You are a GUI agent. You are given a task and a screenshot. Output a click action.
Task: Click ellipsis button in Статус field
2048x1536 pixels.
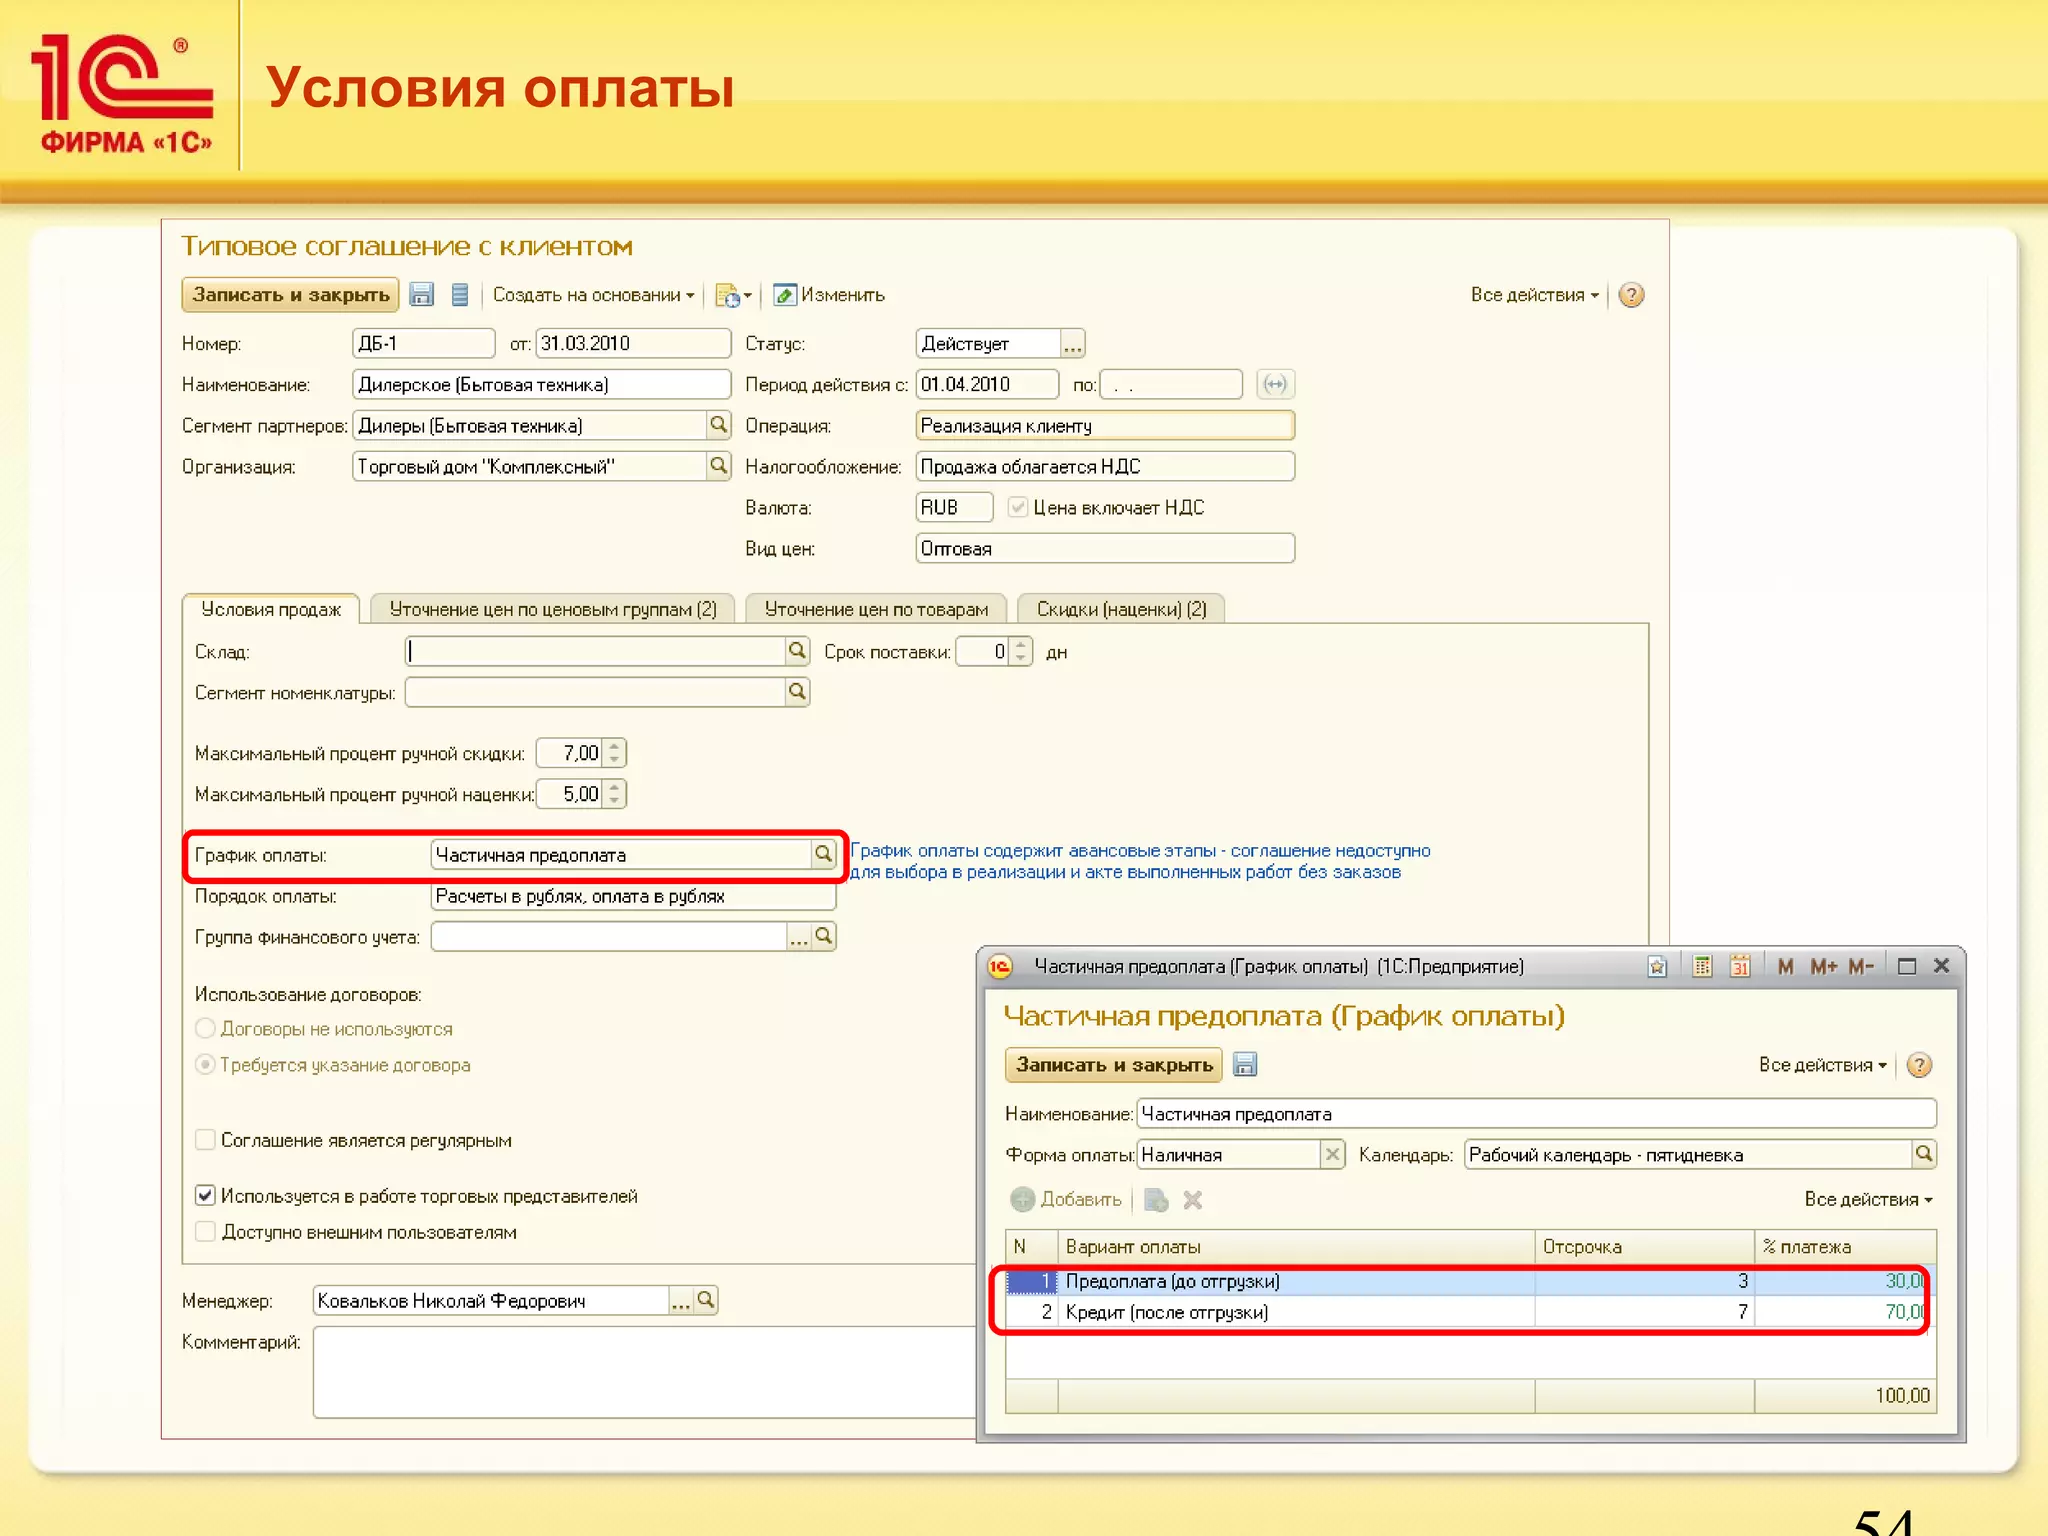[1072, 344]
